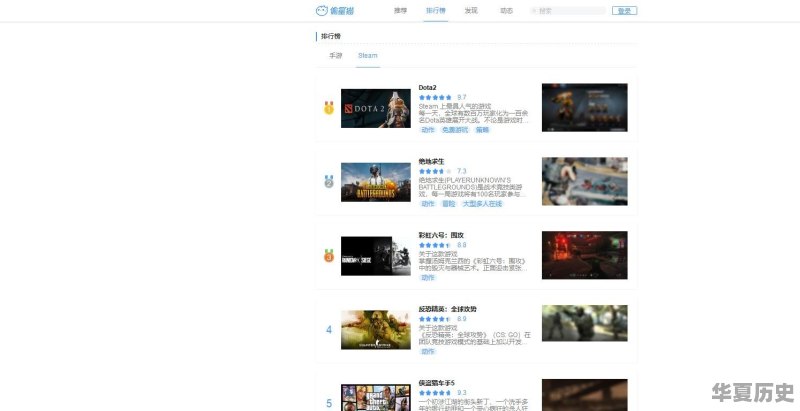800x411 pixels.
Task: Click the 8.9 score of 反恐精英
Action: (462, 319)
